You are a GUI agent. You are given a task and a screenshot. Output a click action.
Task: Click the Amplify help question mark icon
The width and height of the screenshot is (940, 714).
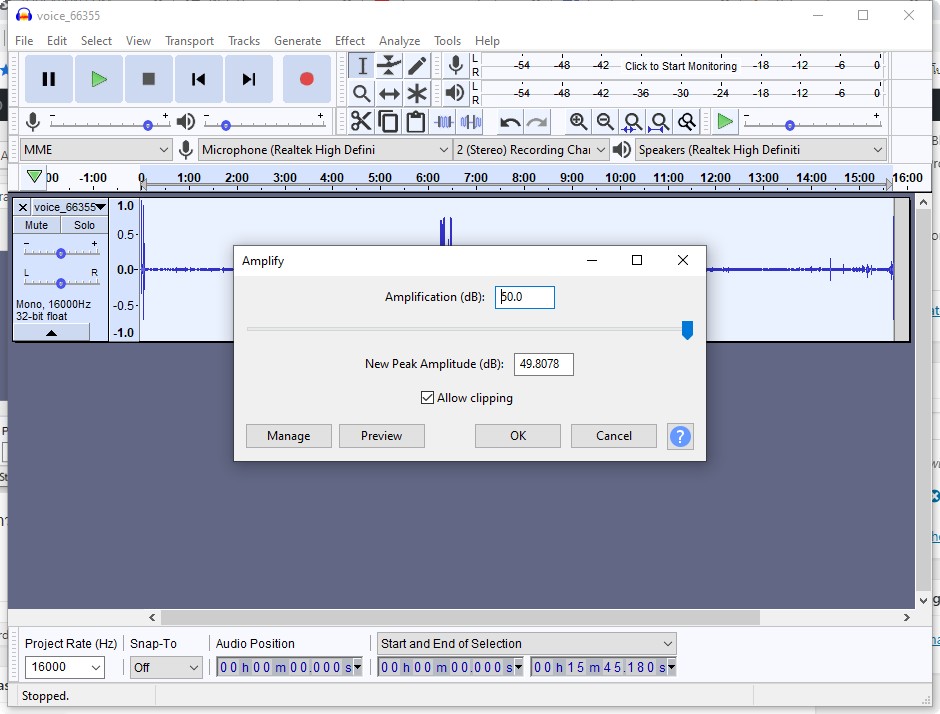tap(680, 436)
